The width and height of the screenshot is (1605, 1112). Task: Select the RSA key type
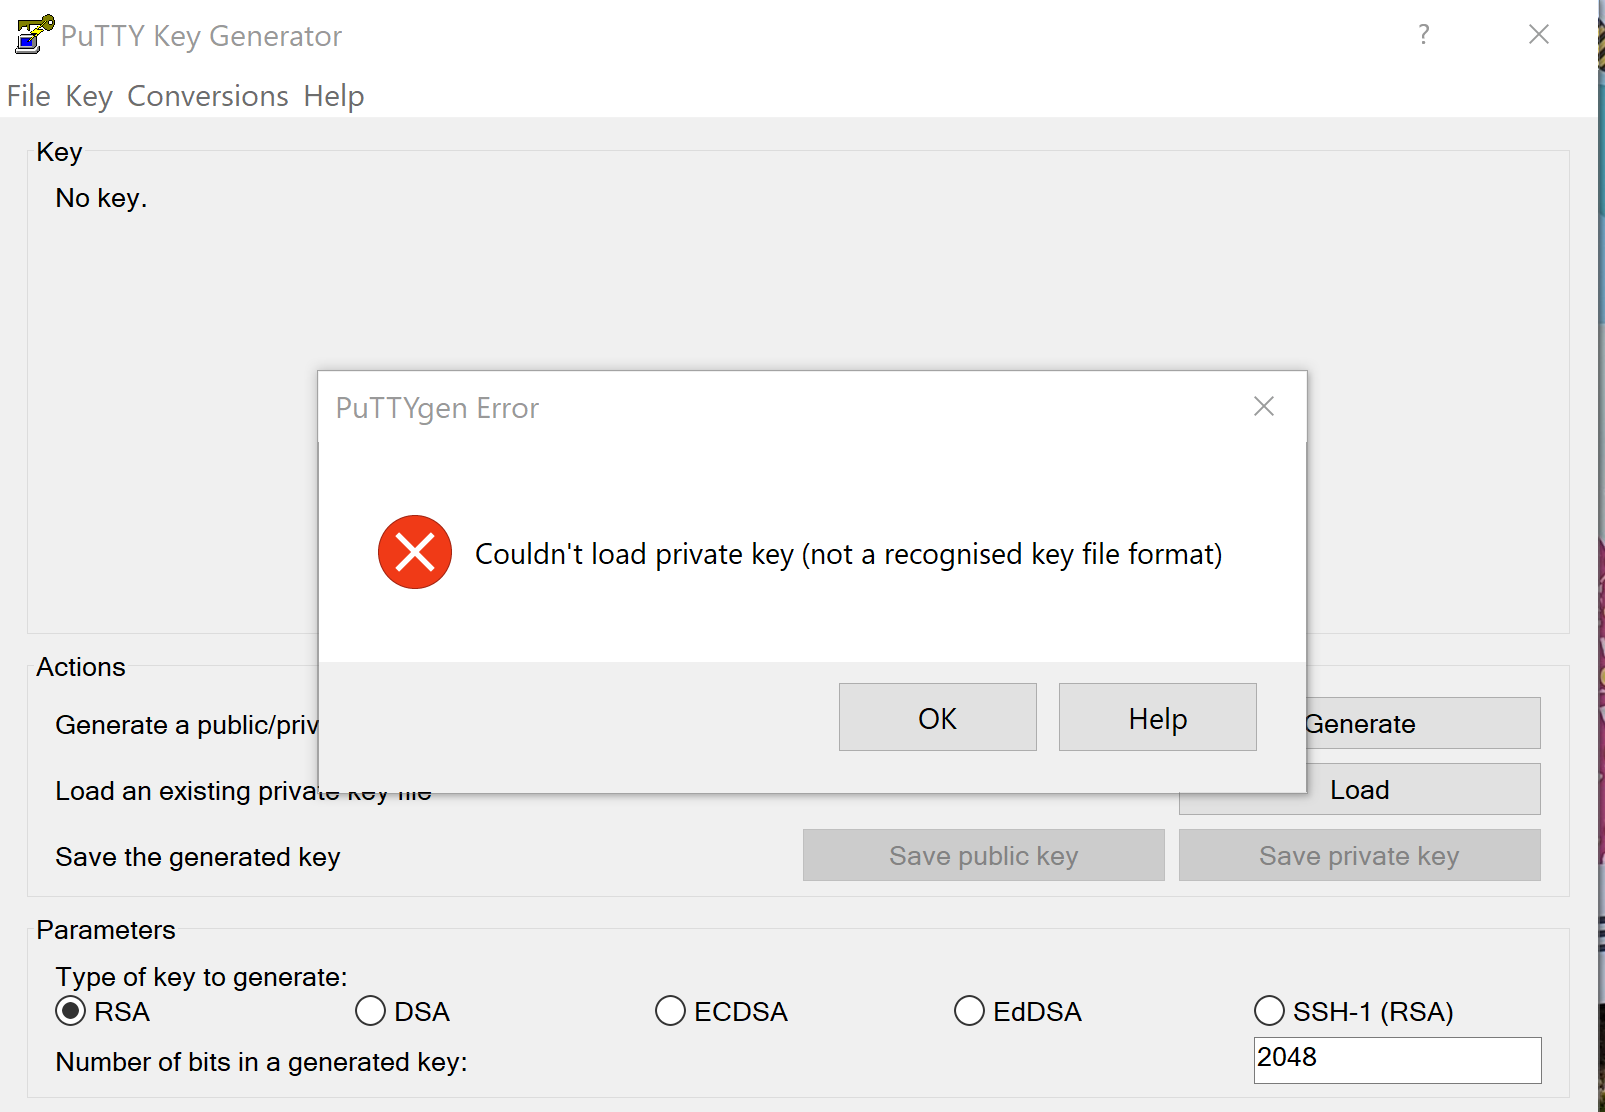[68, 1011]
